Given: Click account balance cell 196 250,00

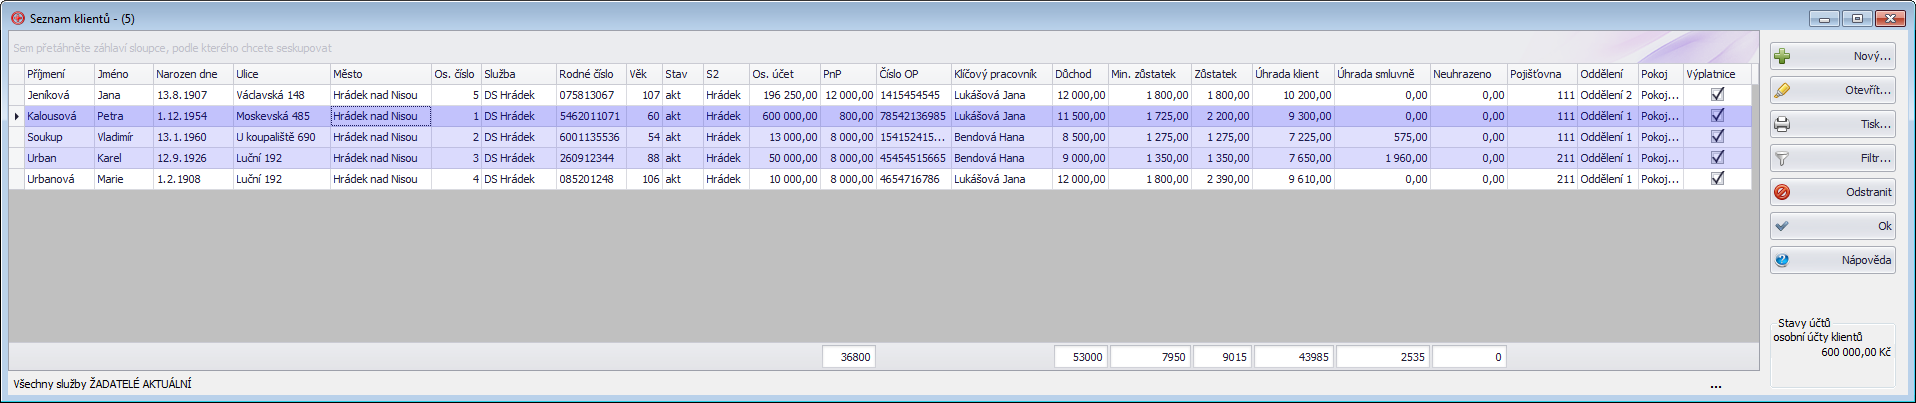Looking at the screenshot, I should click(784, 95).
